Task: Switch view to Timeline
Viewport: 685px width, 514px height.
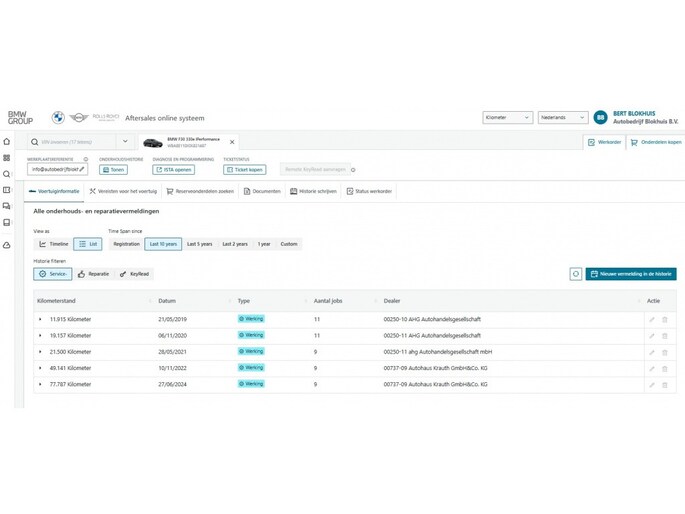Action: pyautogui.click(x=54, y=244)
